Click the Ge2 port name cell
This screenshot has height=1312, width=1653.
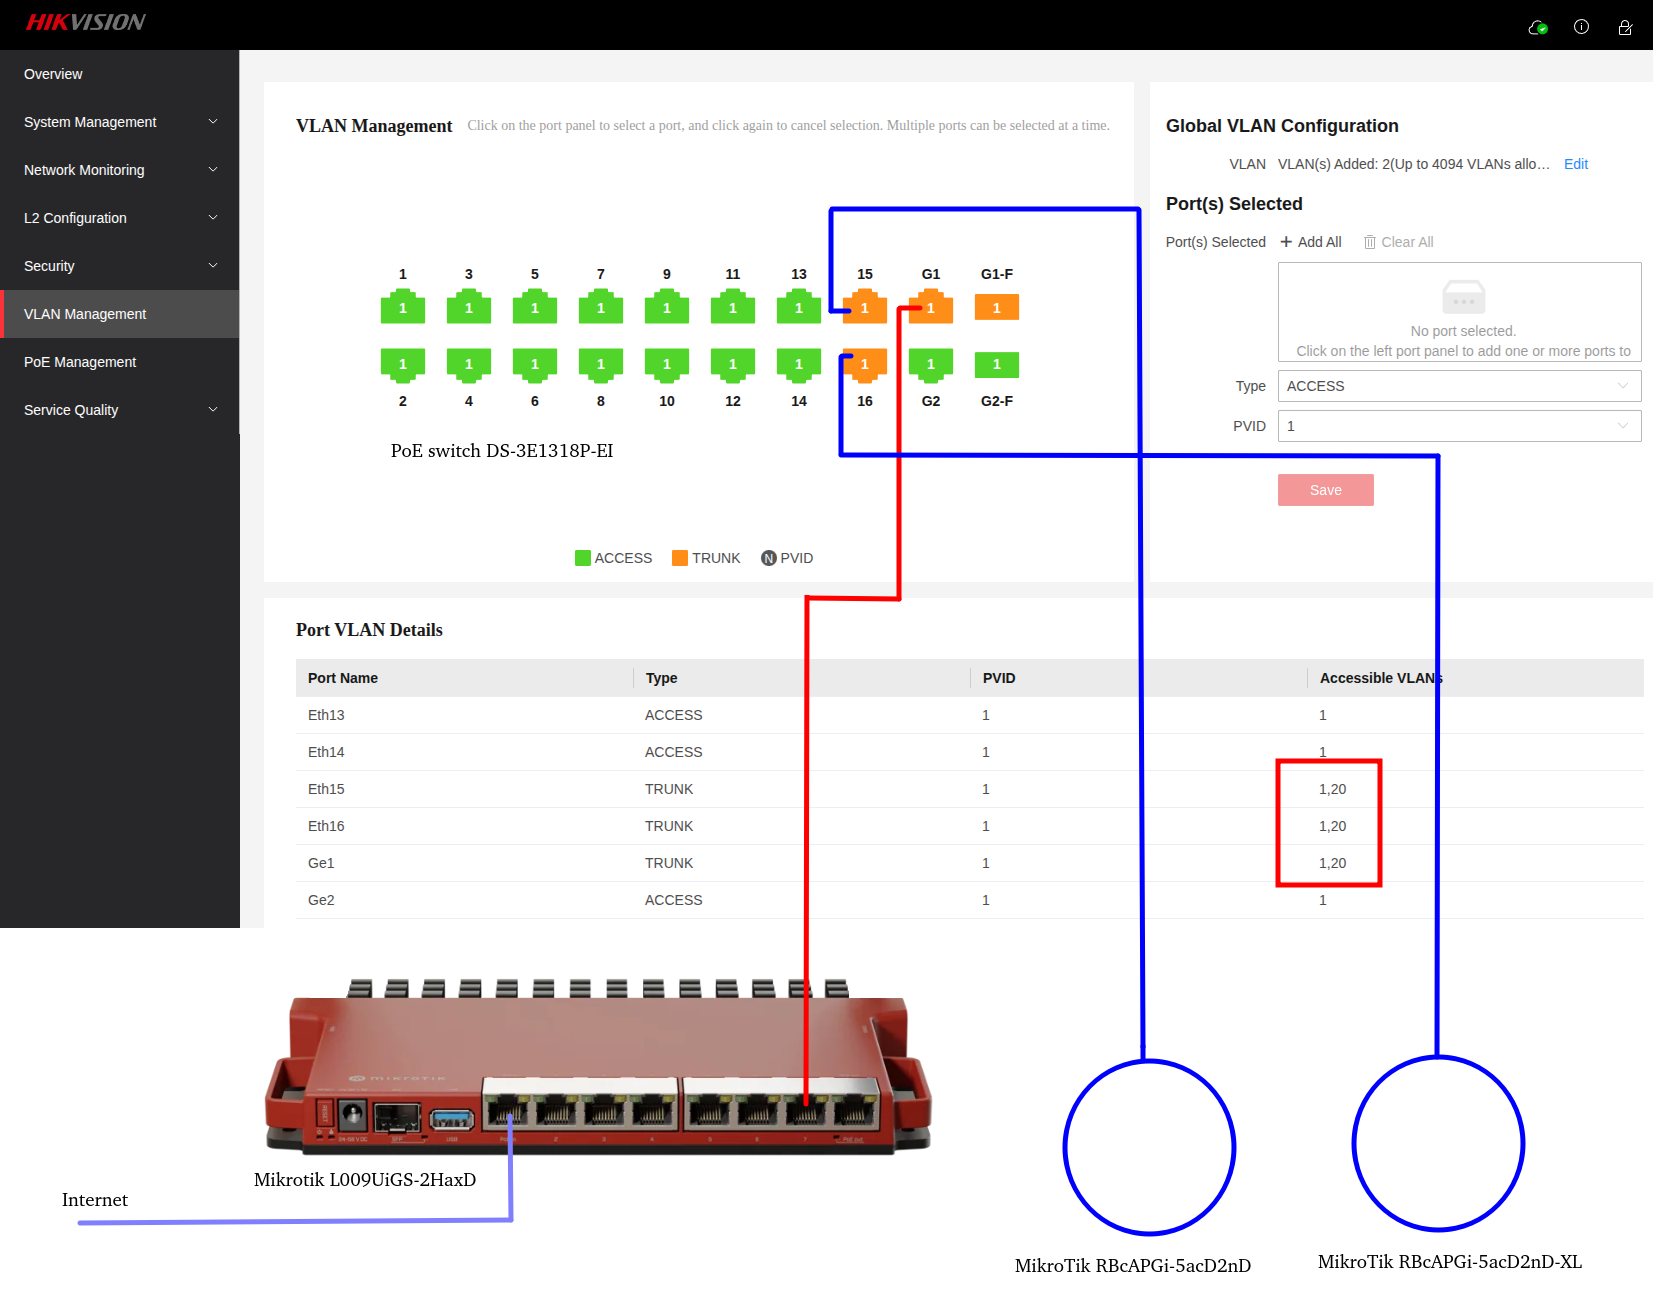coord(321,900)
